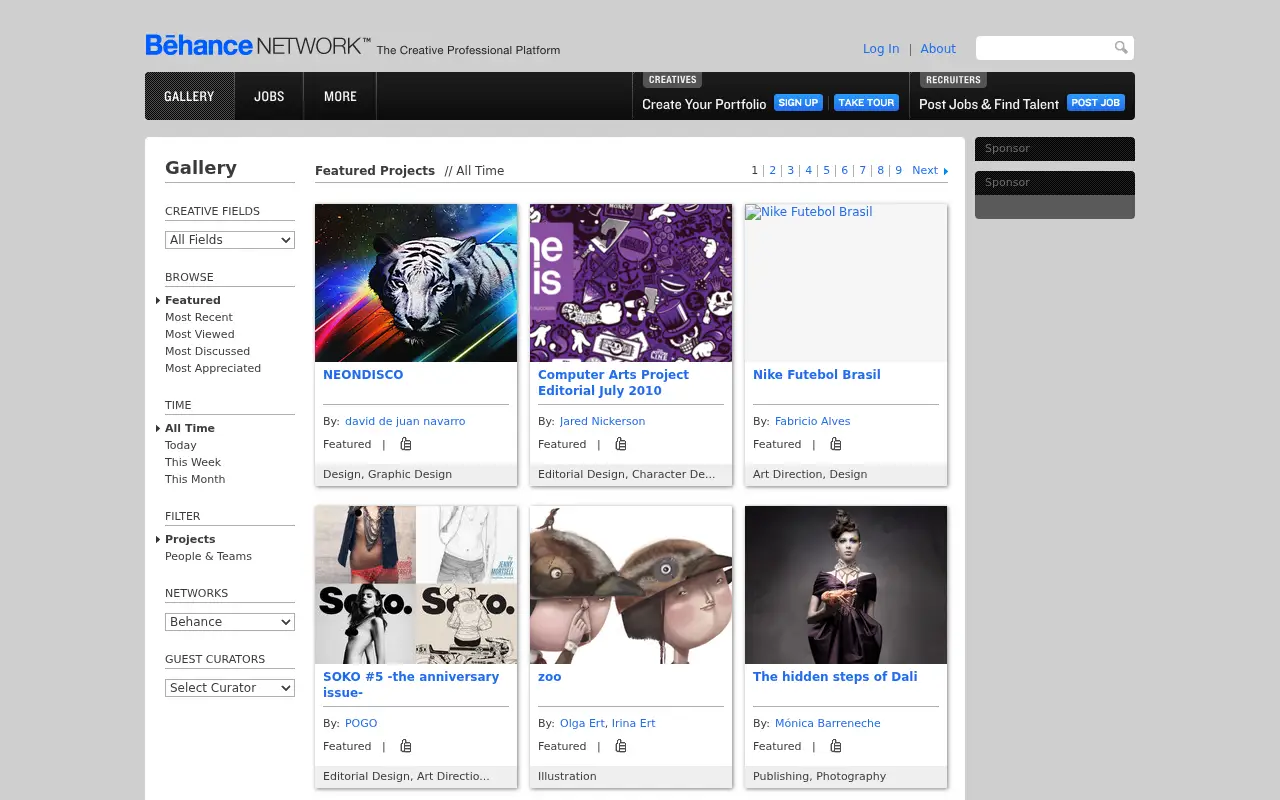Click the Behance Network logo
Screen dimensions: 1280x800
tap(258, 45)
